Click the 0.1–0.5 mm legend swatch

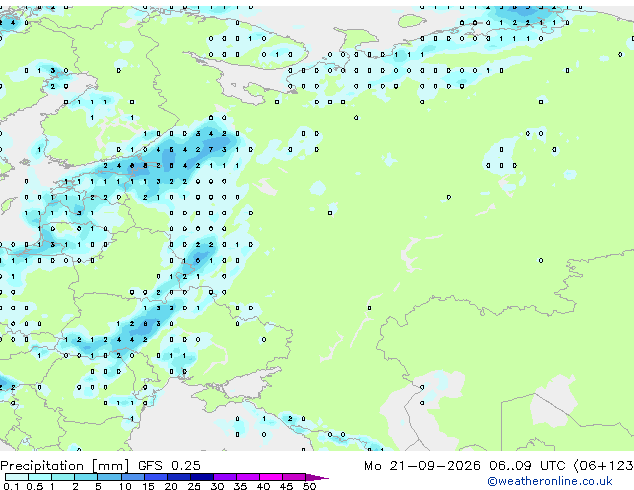tap(17, 477)
